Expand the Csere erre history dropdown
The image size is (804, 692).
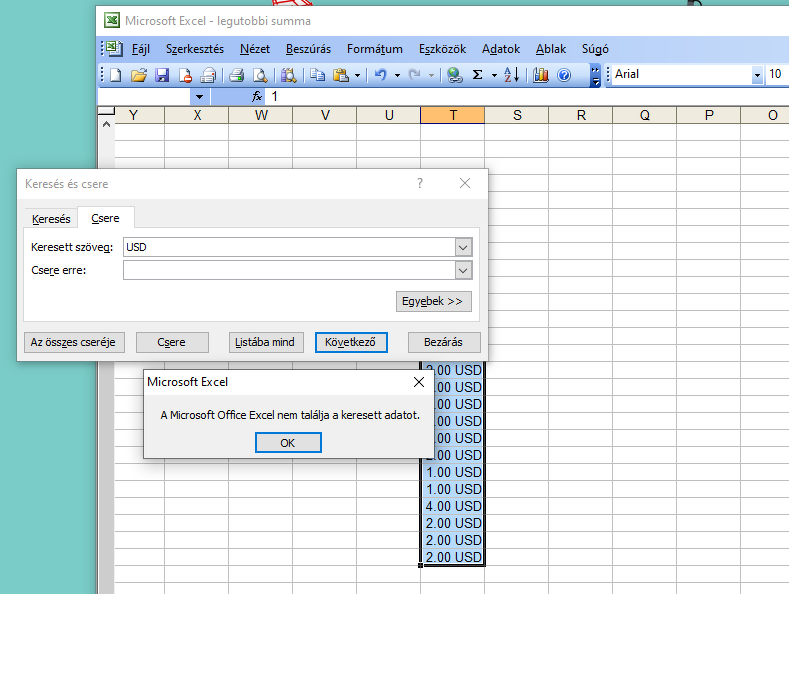tap(463, 271)
